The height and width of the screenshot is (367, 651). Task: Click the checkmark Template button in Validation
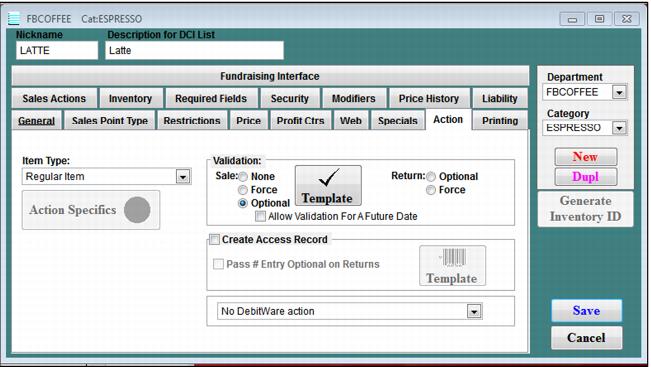[x=328, y=186]
